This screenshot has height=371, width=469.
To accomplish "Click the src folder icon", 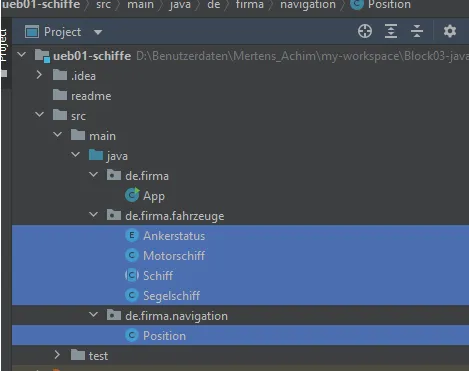I will [60, 115].
